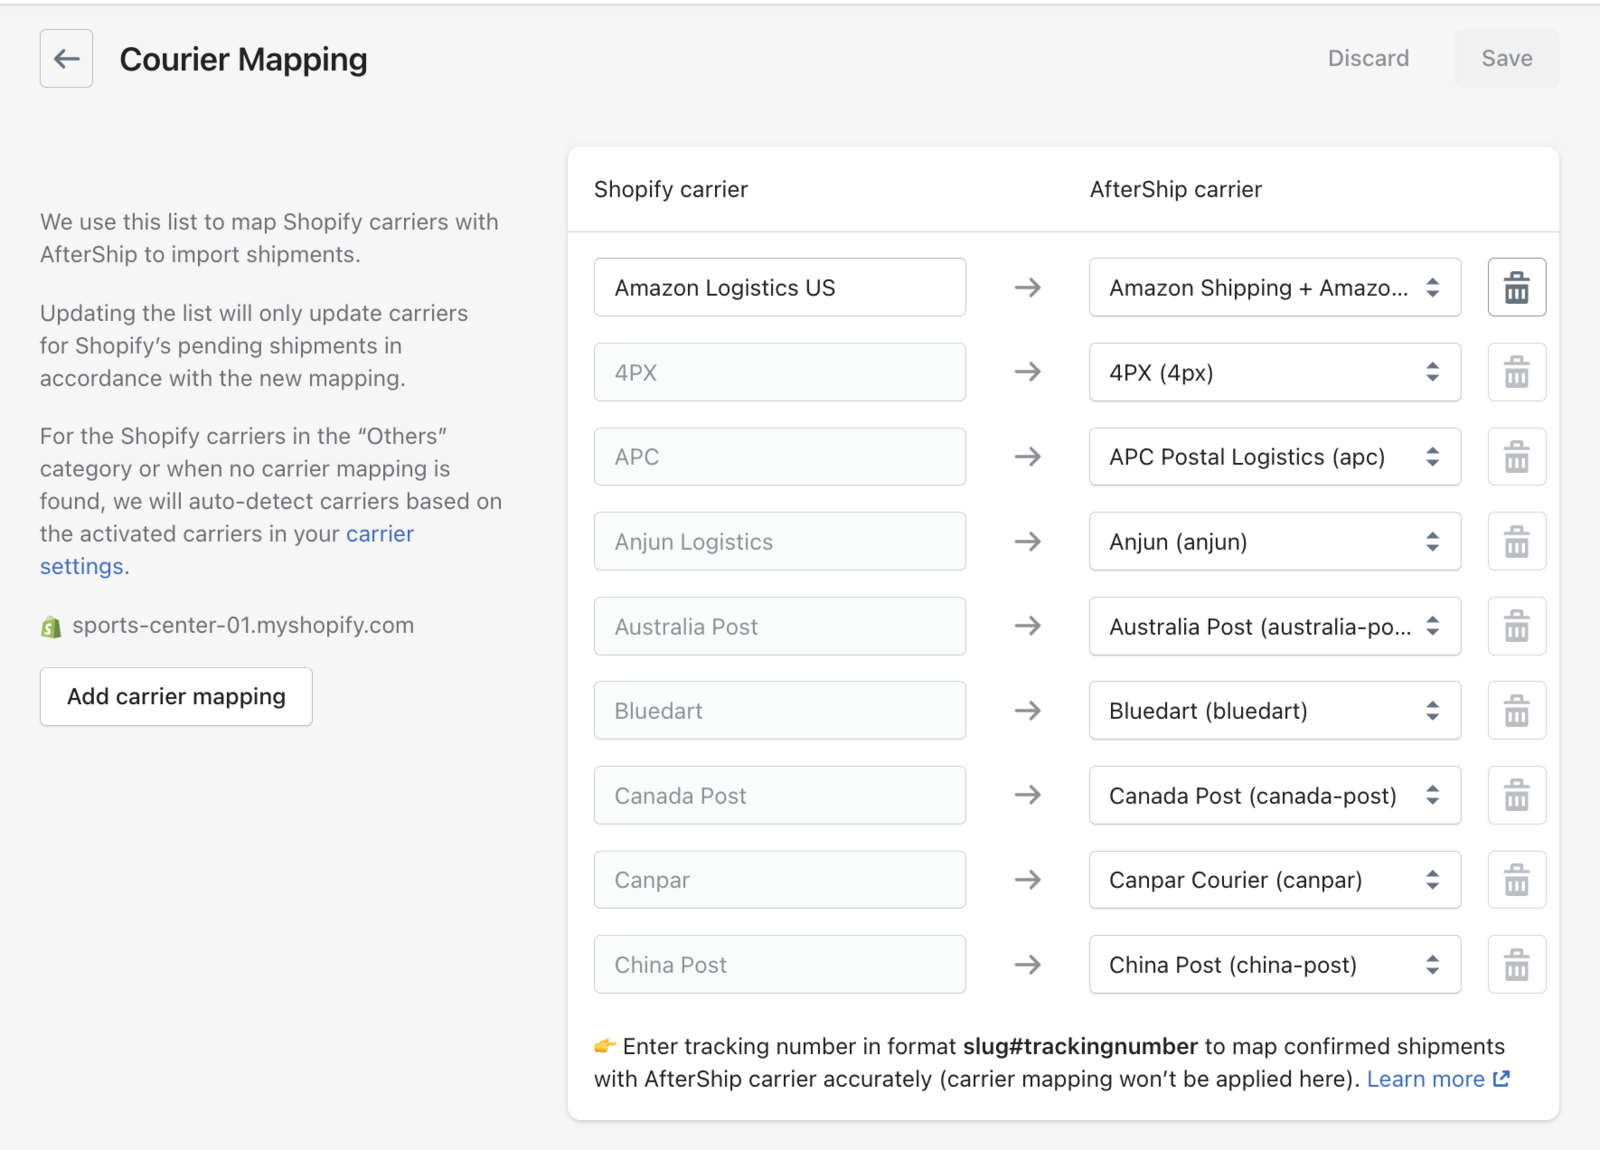Click the sports-center-01.myshopify.com store name
Viewport: 1600px width, 1150px height.
coord(243,626)
